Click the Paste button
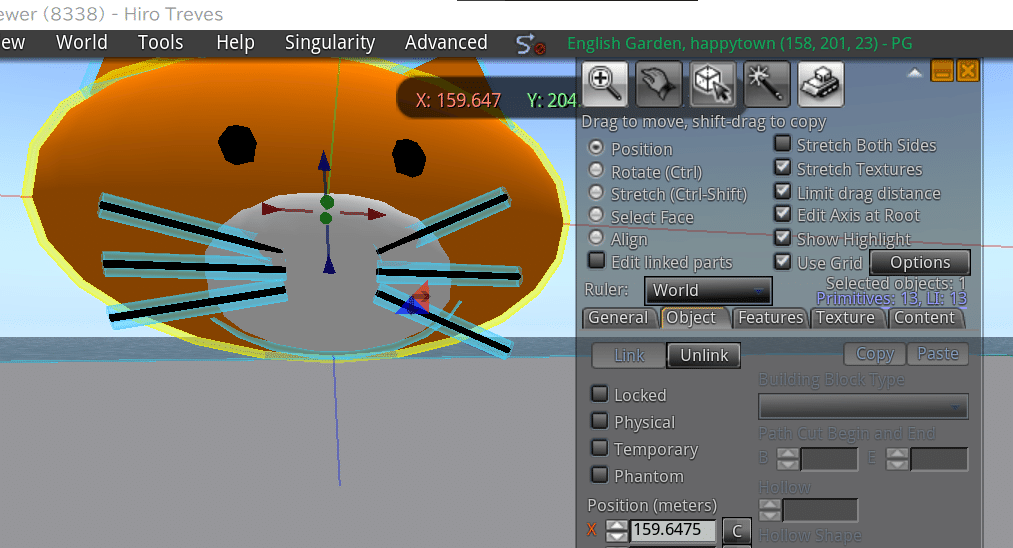The height and width of the screenshot is (548, 1013). 938,354
